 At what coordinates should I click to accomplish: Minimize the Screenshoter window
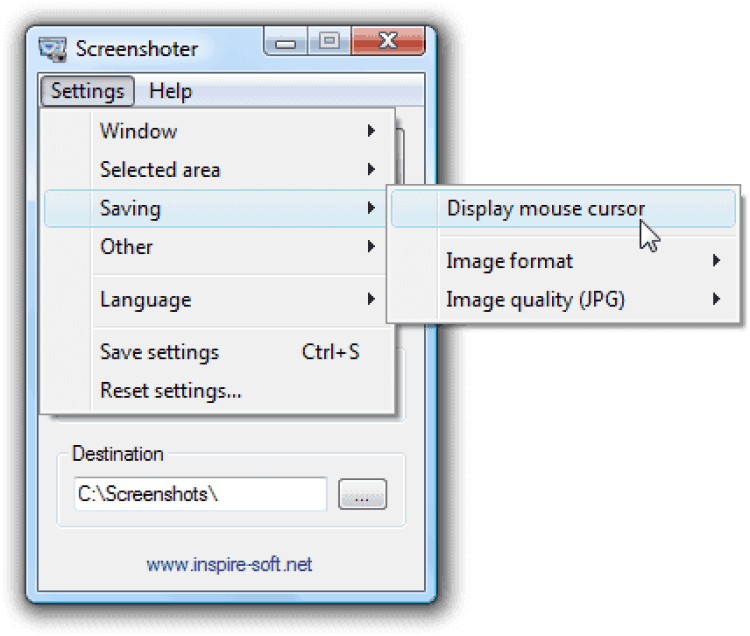click(x=287, y=42)
